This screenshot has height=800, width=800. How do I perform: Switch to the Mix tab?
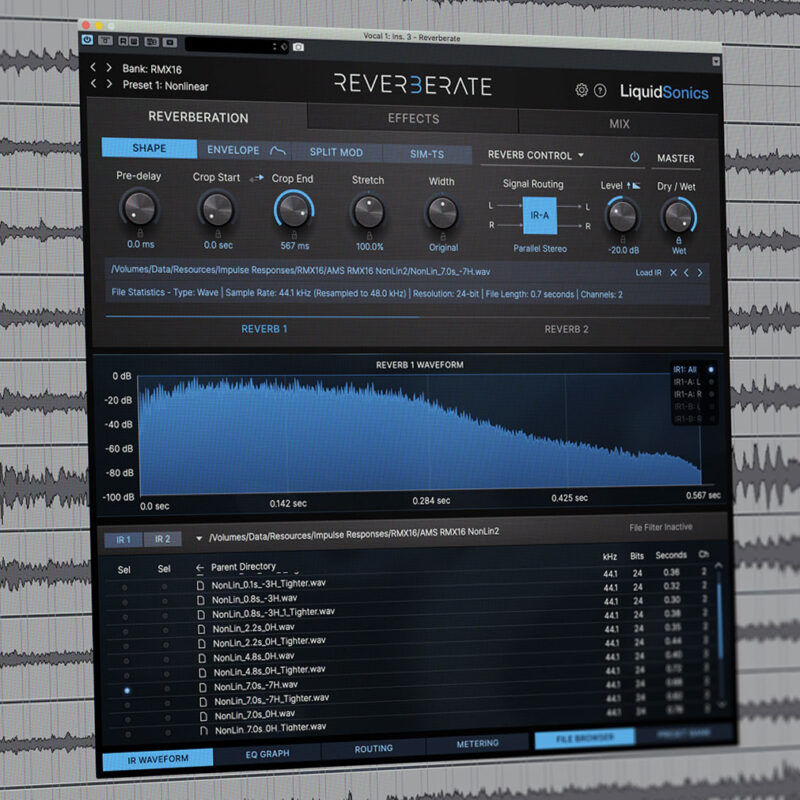tap(619, 123)
